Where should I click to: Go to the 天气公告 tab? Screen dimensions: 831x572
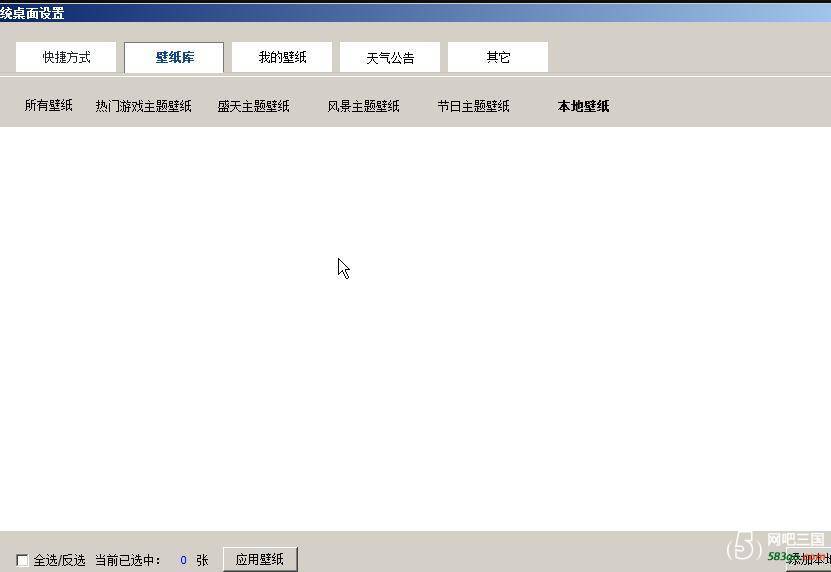pos(390,57)
